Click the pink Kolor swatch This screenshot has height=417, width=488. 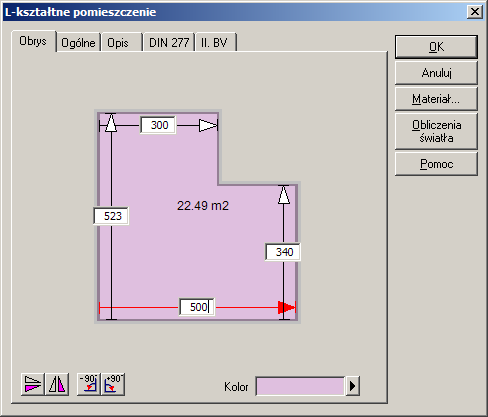click(x=300, y=386)
